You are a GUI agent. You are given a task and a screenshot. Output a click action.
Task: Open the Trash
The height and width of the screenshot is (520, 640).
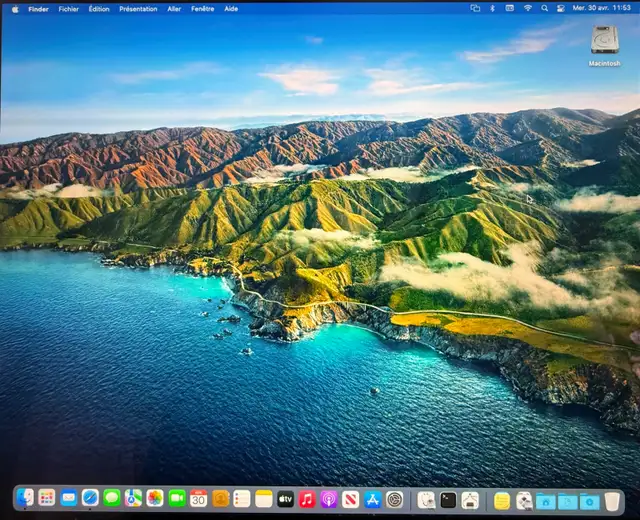612,502
